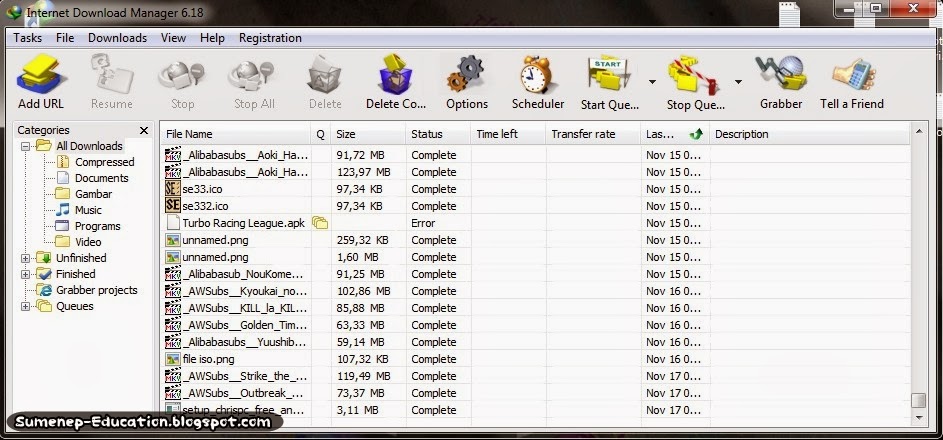Select the _AWSubs__KILL_la_KIL download row
Image resolution: width=943 pixels, height=440 pixels.
[535, 308]
